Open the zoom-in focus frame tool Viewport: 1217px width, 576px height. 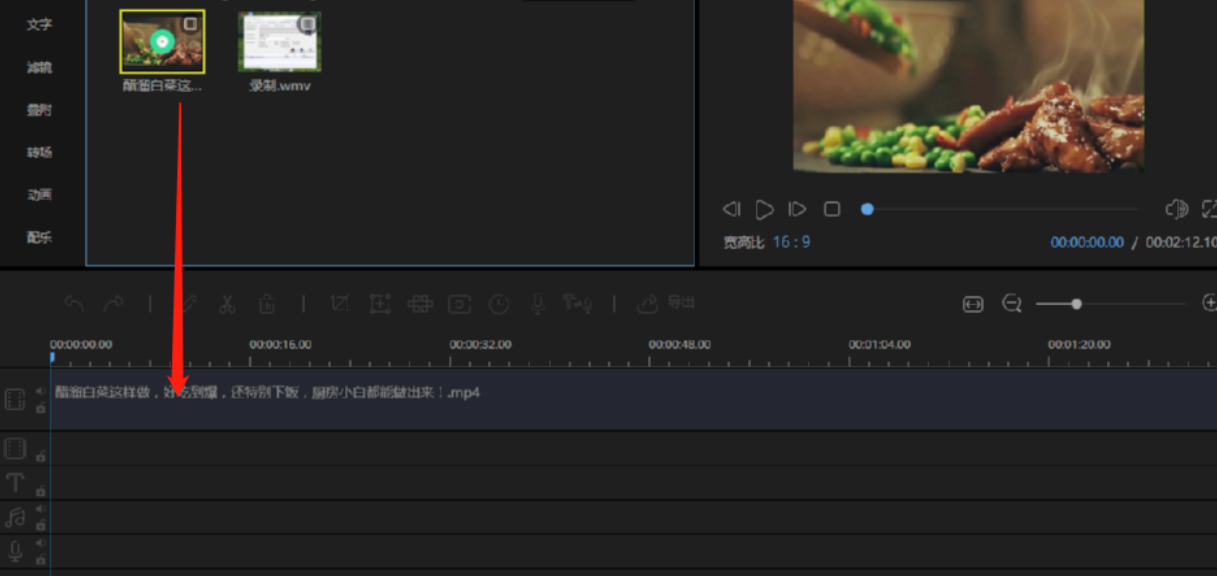click(x=379, y=303)
